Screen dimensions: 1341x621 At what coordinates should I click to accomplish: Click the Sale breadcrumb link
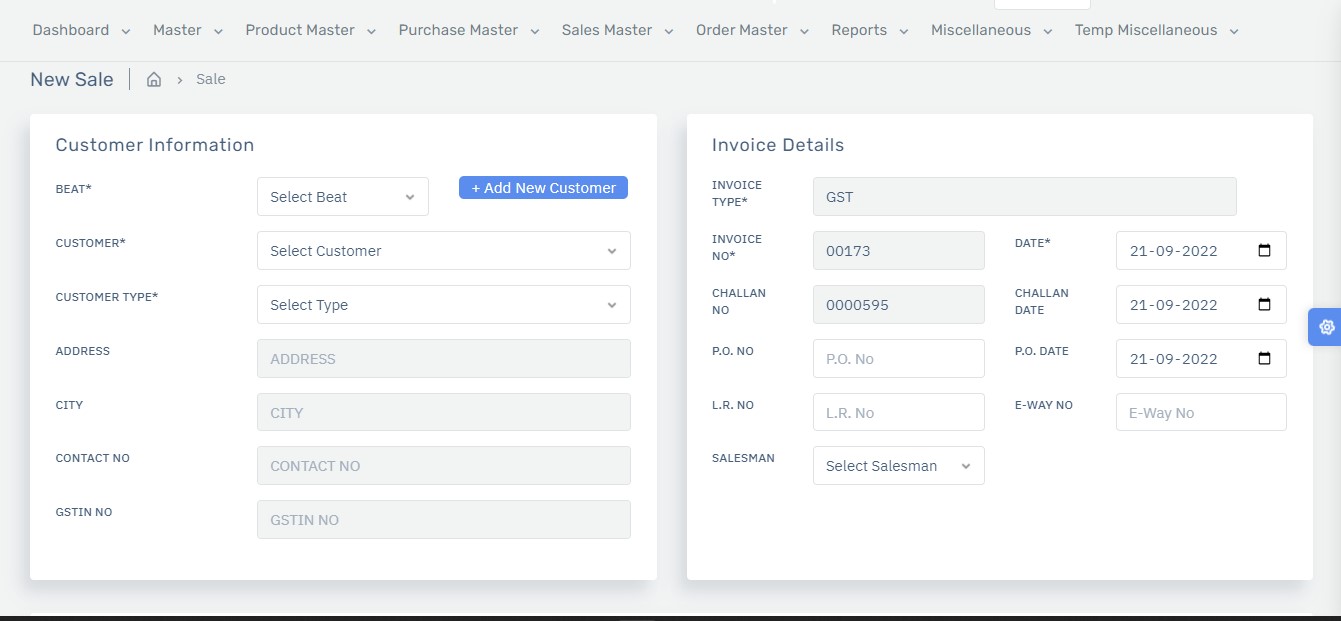tap(211, 79)
